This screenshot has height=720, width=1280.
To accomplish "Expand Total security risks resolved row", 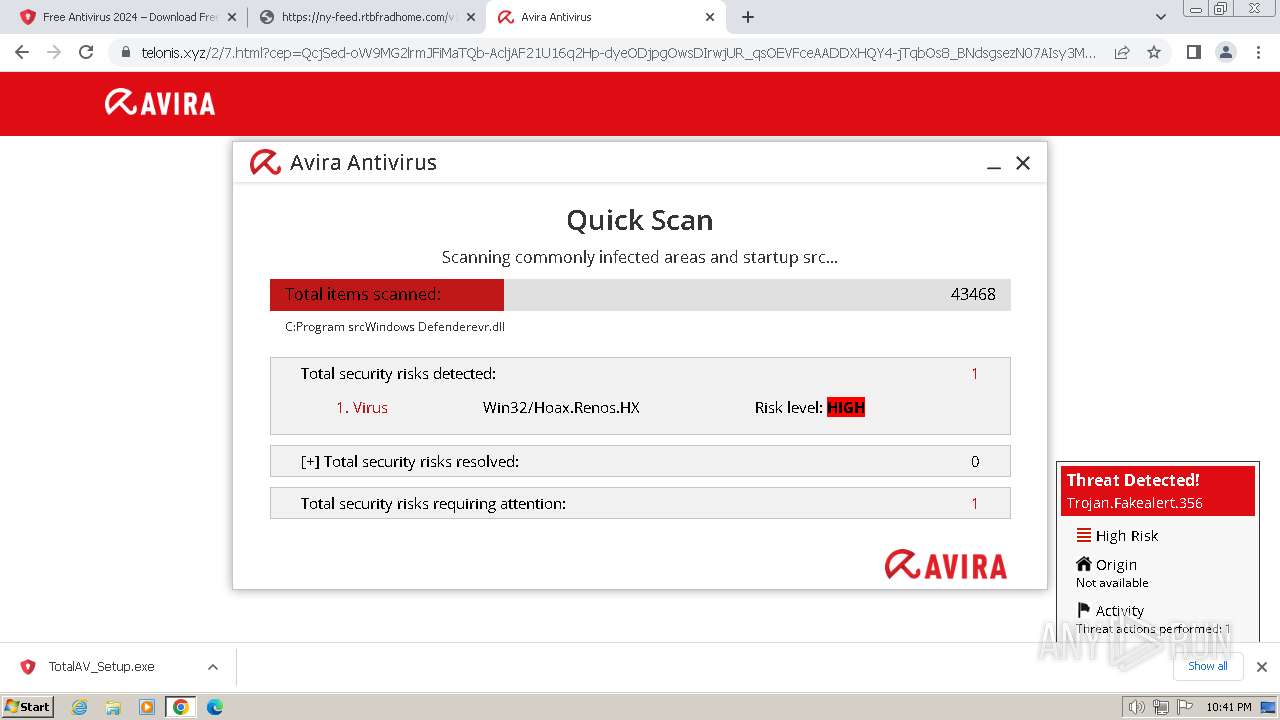I will [x=640, y=461].
